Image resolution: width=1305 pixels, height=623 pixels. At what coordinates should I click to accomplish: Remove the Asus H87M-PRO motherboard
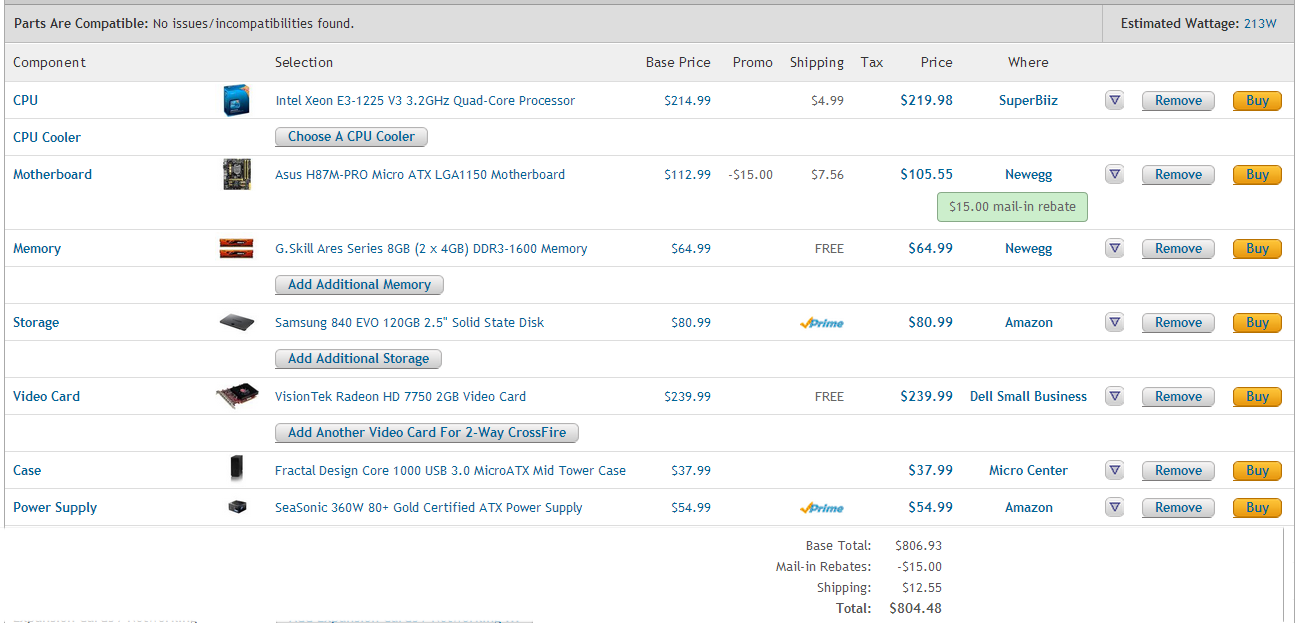(1178, 174)
